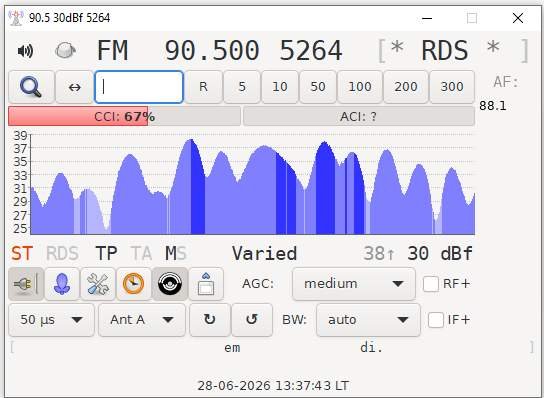The height and width of the screenshot is (398, 544).
Task: Toggle the black circular RDS spy icon
Action: (x=170, y=284)
